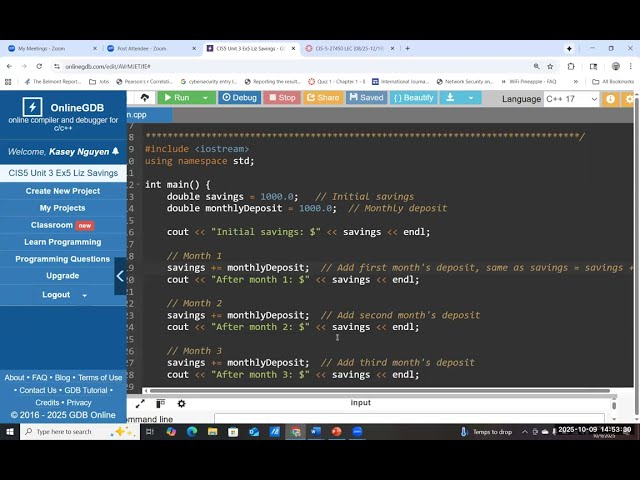Click the Stop button
This screenshot has height=480, width=640.
click(x=282, y=98)
